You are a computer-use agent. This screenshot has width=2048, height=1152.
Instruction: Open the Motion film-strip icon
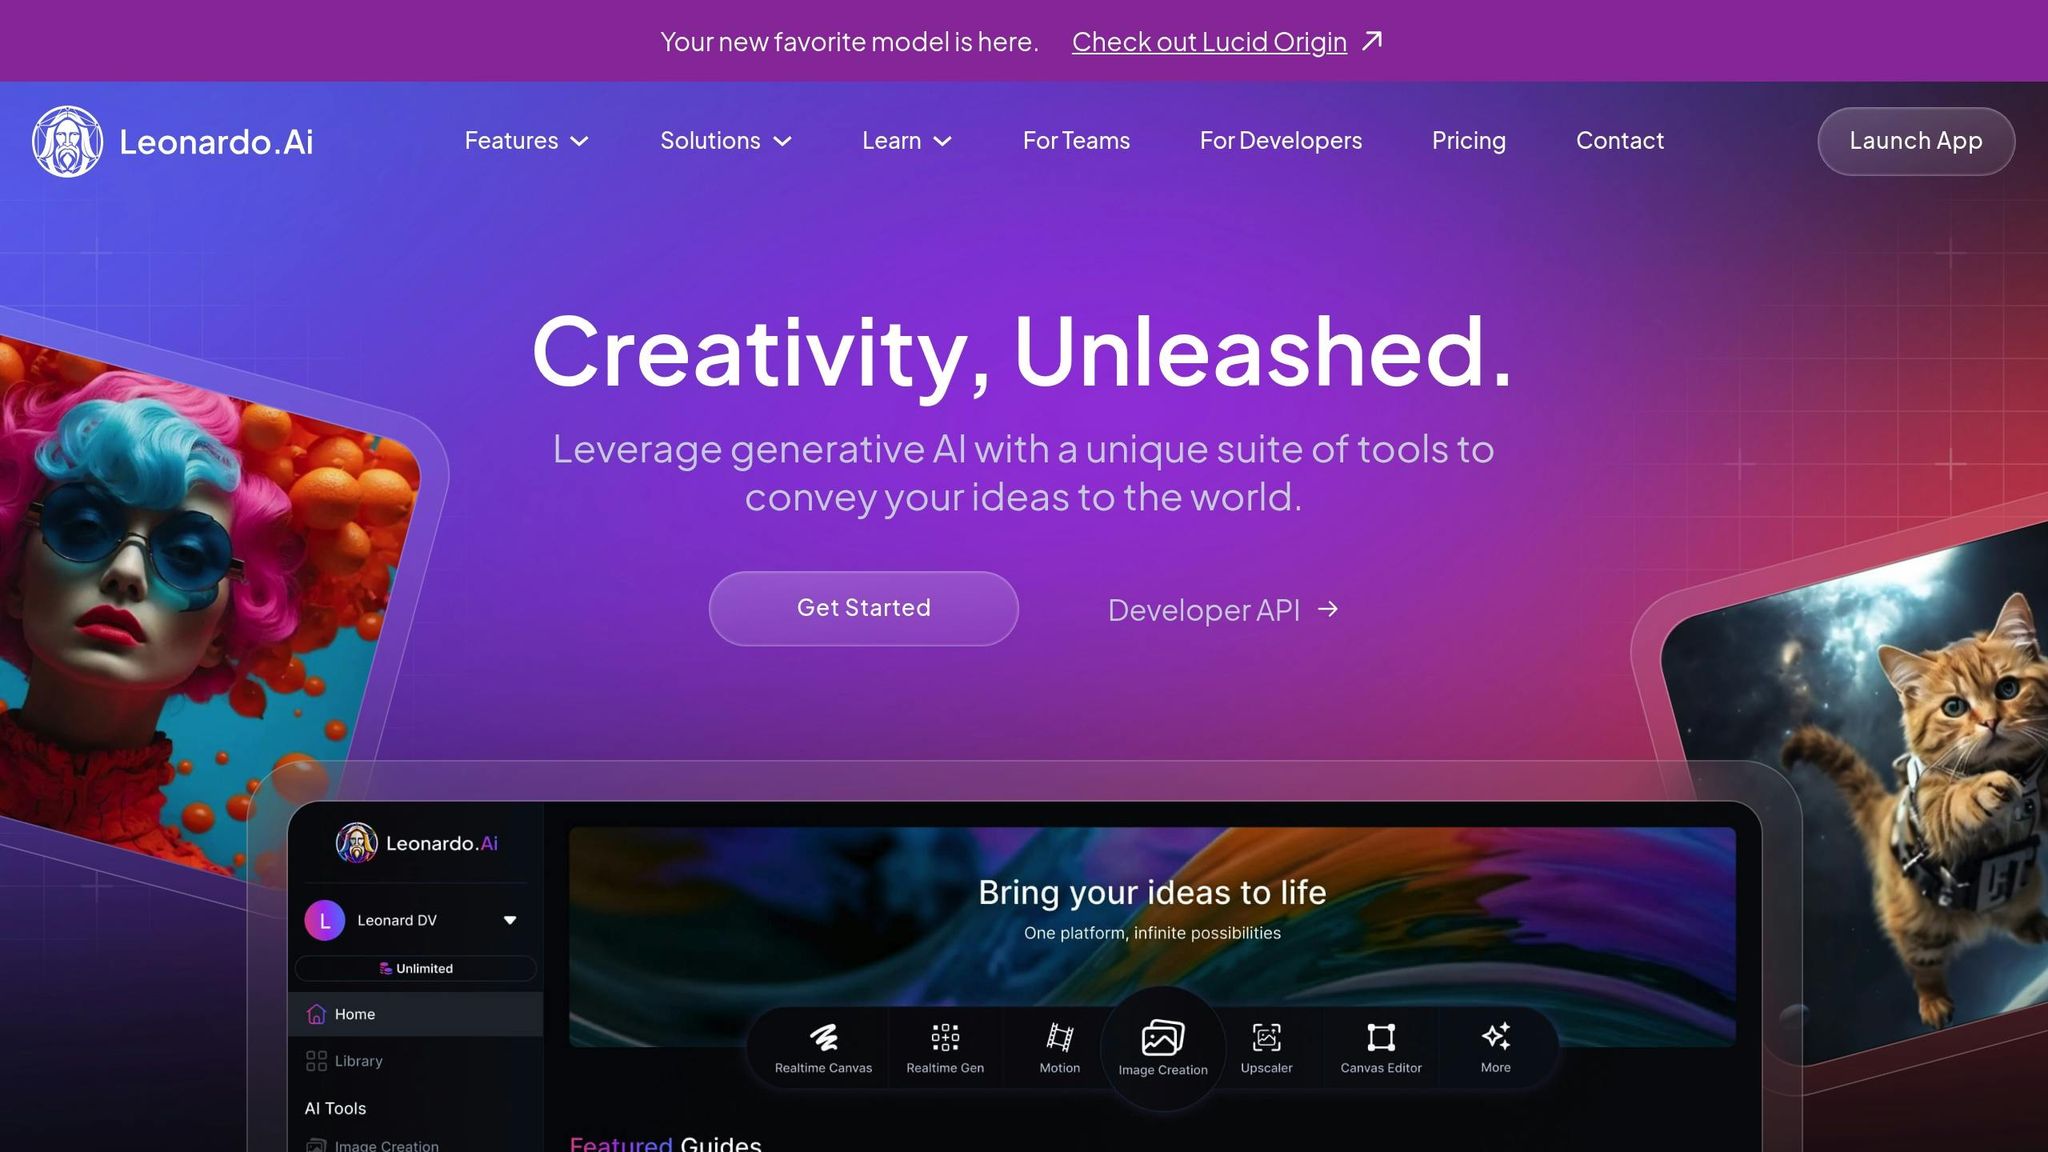pos(1059,1037)
